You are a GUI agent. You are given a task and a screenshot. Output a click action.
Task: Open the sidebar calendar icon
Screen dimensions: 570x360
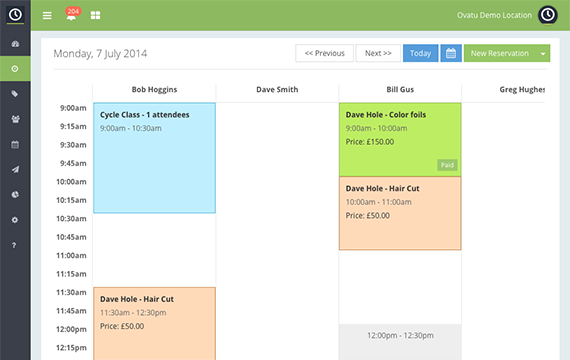pos(15,144)
